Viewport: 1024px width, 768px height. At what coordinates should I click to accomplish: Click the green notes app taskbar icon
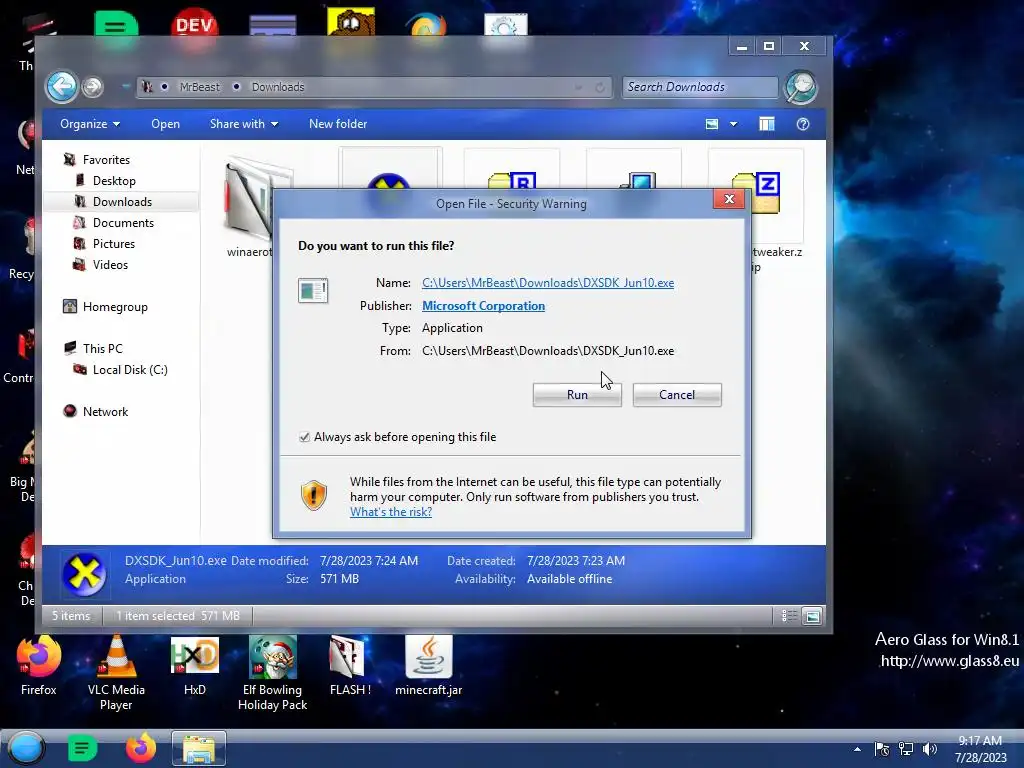click(82, 748)
